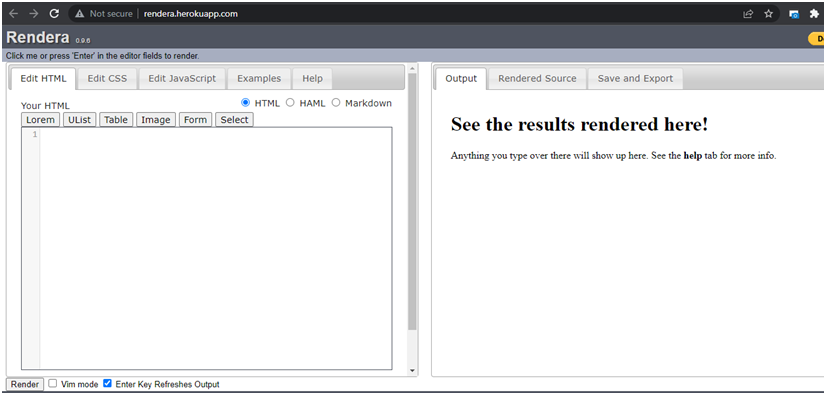Image resolution: width=826 pixels, height=395 pixels.
Task: Click inside the HTML code editor
Action: click(215, 248)
